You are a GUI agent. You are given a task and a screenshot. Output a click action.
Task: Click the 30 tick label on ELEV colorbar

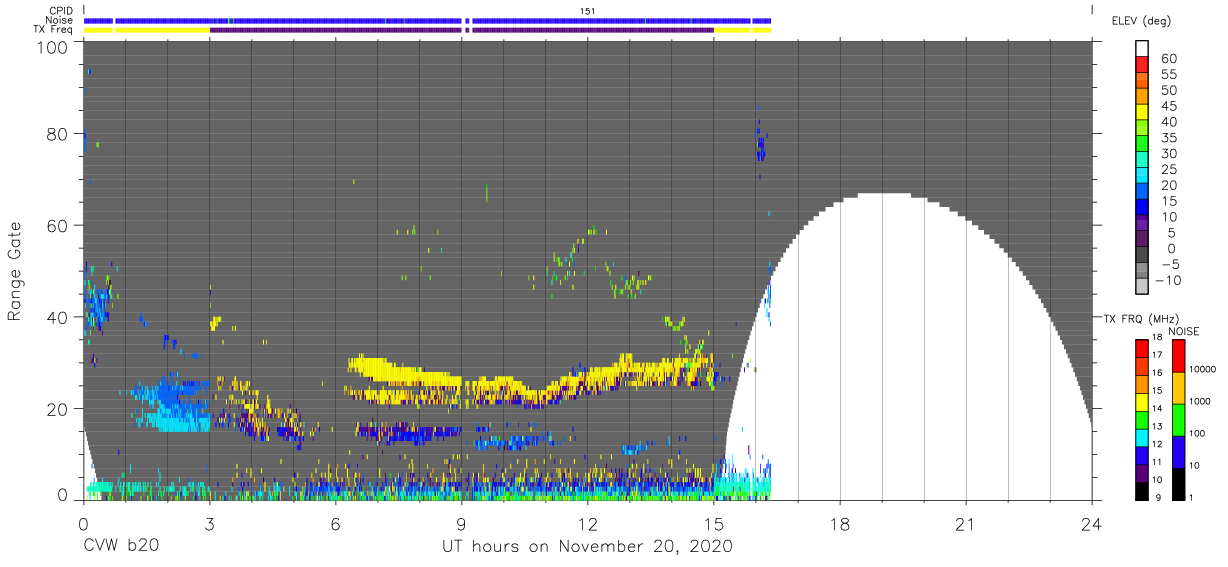coord(1168,153)
